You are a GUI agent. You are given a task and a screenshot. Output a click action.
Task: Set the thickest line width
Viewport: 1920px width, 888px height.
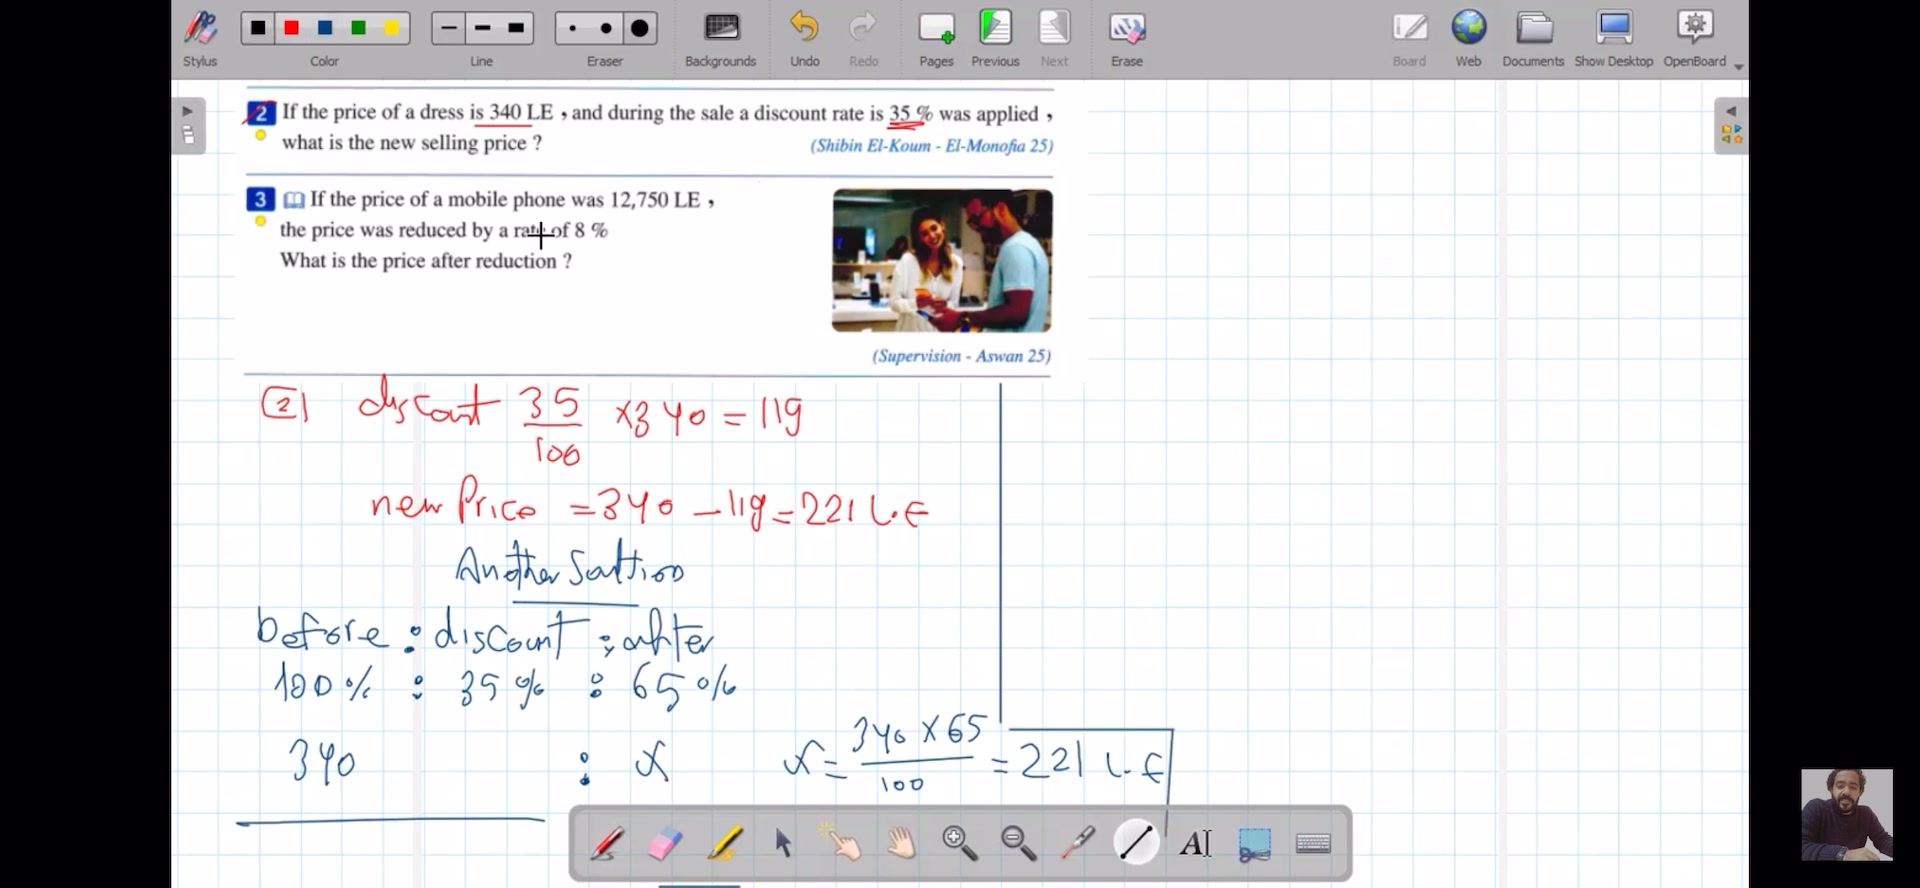click(516, 28)
